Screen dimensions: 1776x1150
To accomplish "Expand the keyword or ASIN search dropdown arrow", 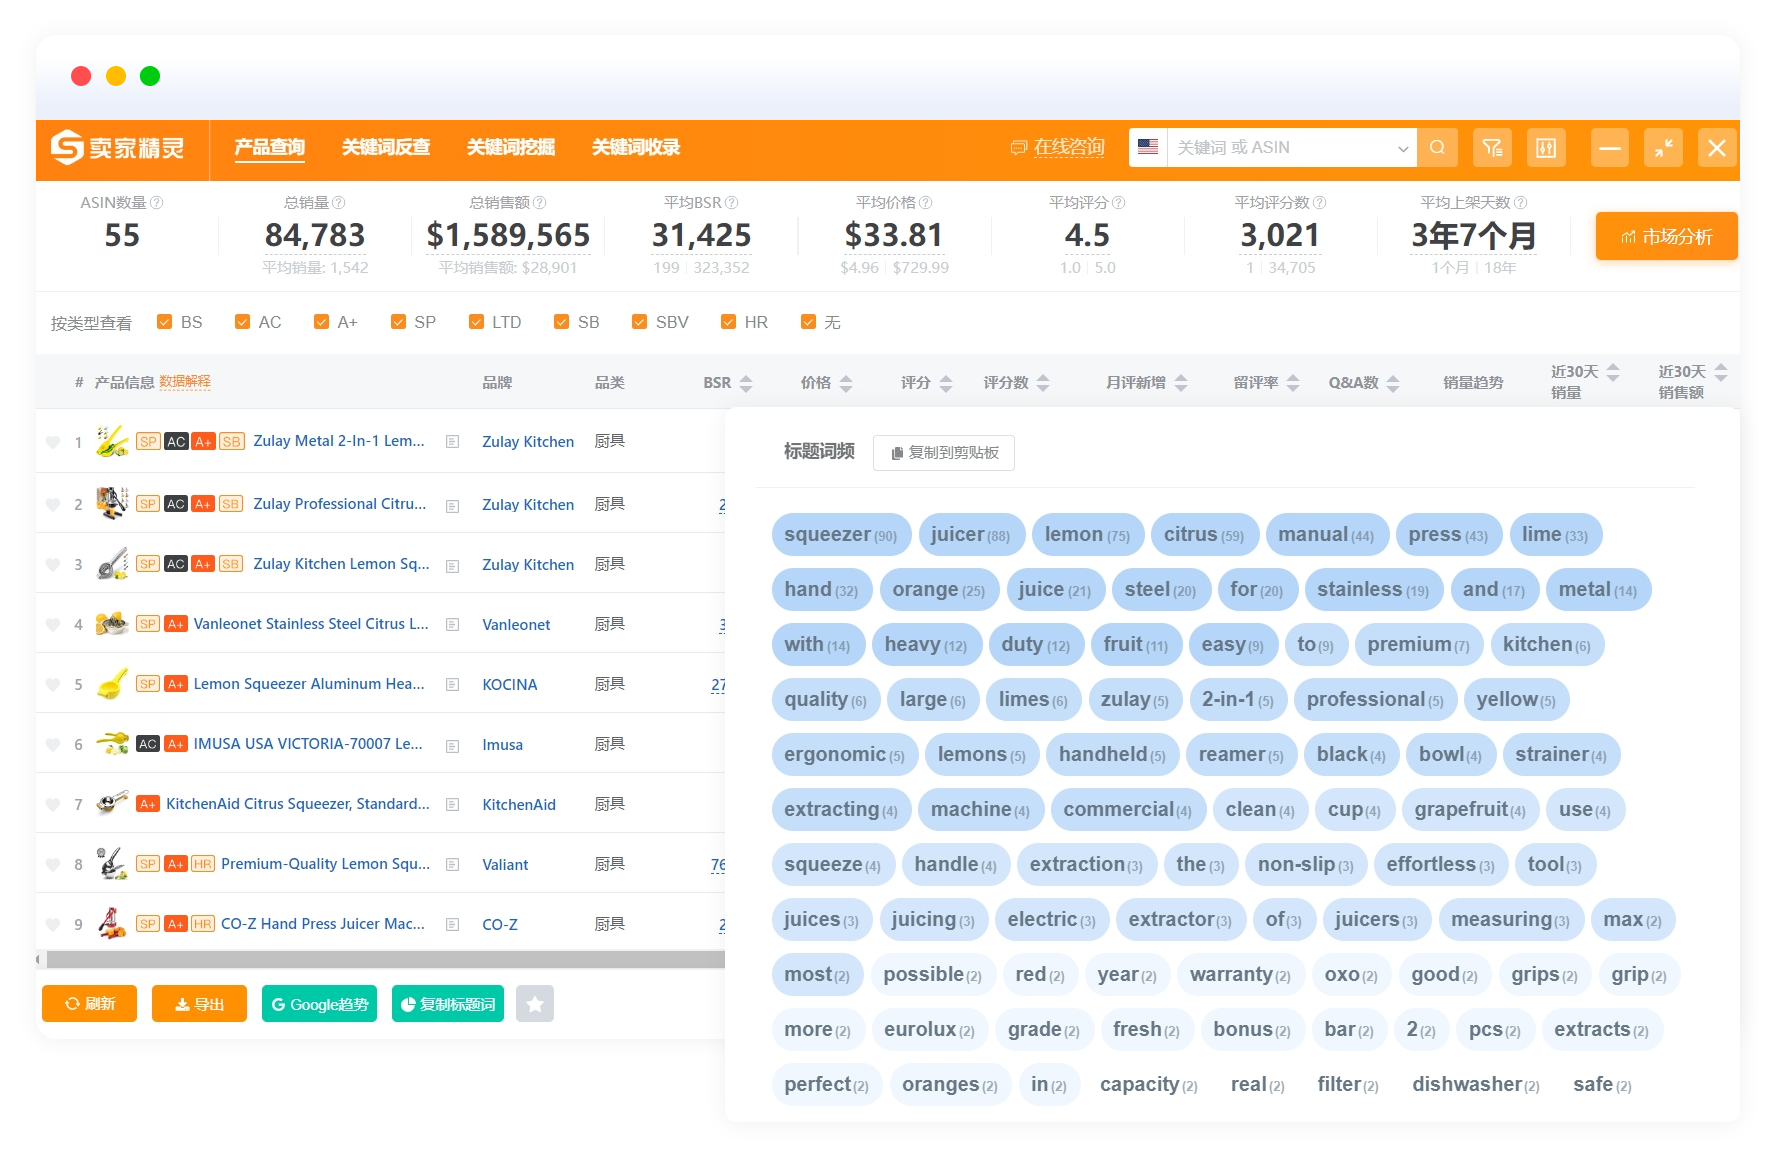I will click(x=1403, y=149).
